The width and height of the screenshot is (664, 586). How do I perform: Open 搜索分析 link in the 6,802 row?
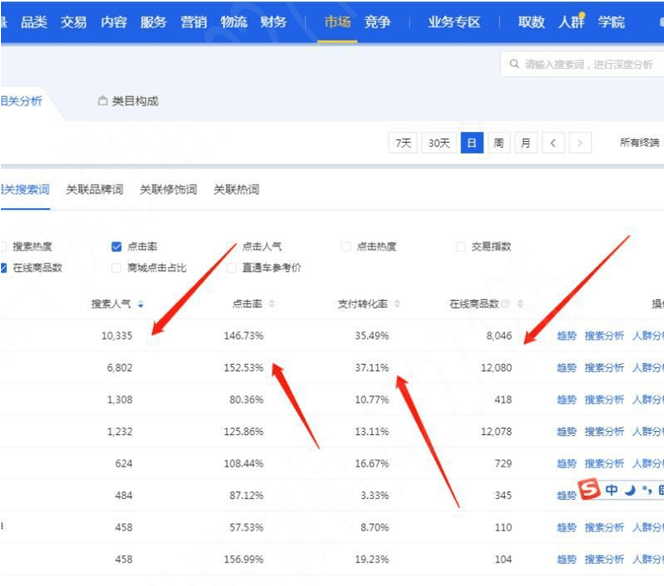click(x=604, y=368)
